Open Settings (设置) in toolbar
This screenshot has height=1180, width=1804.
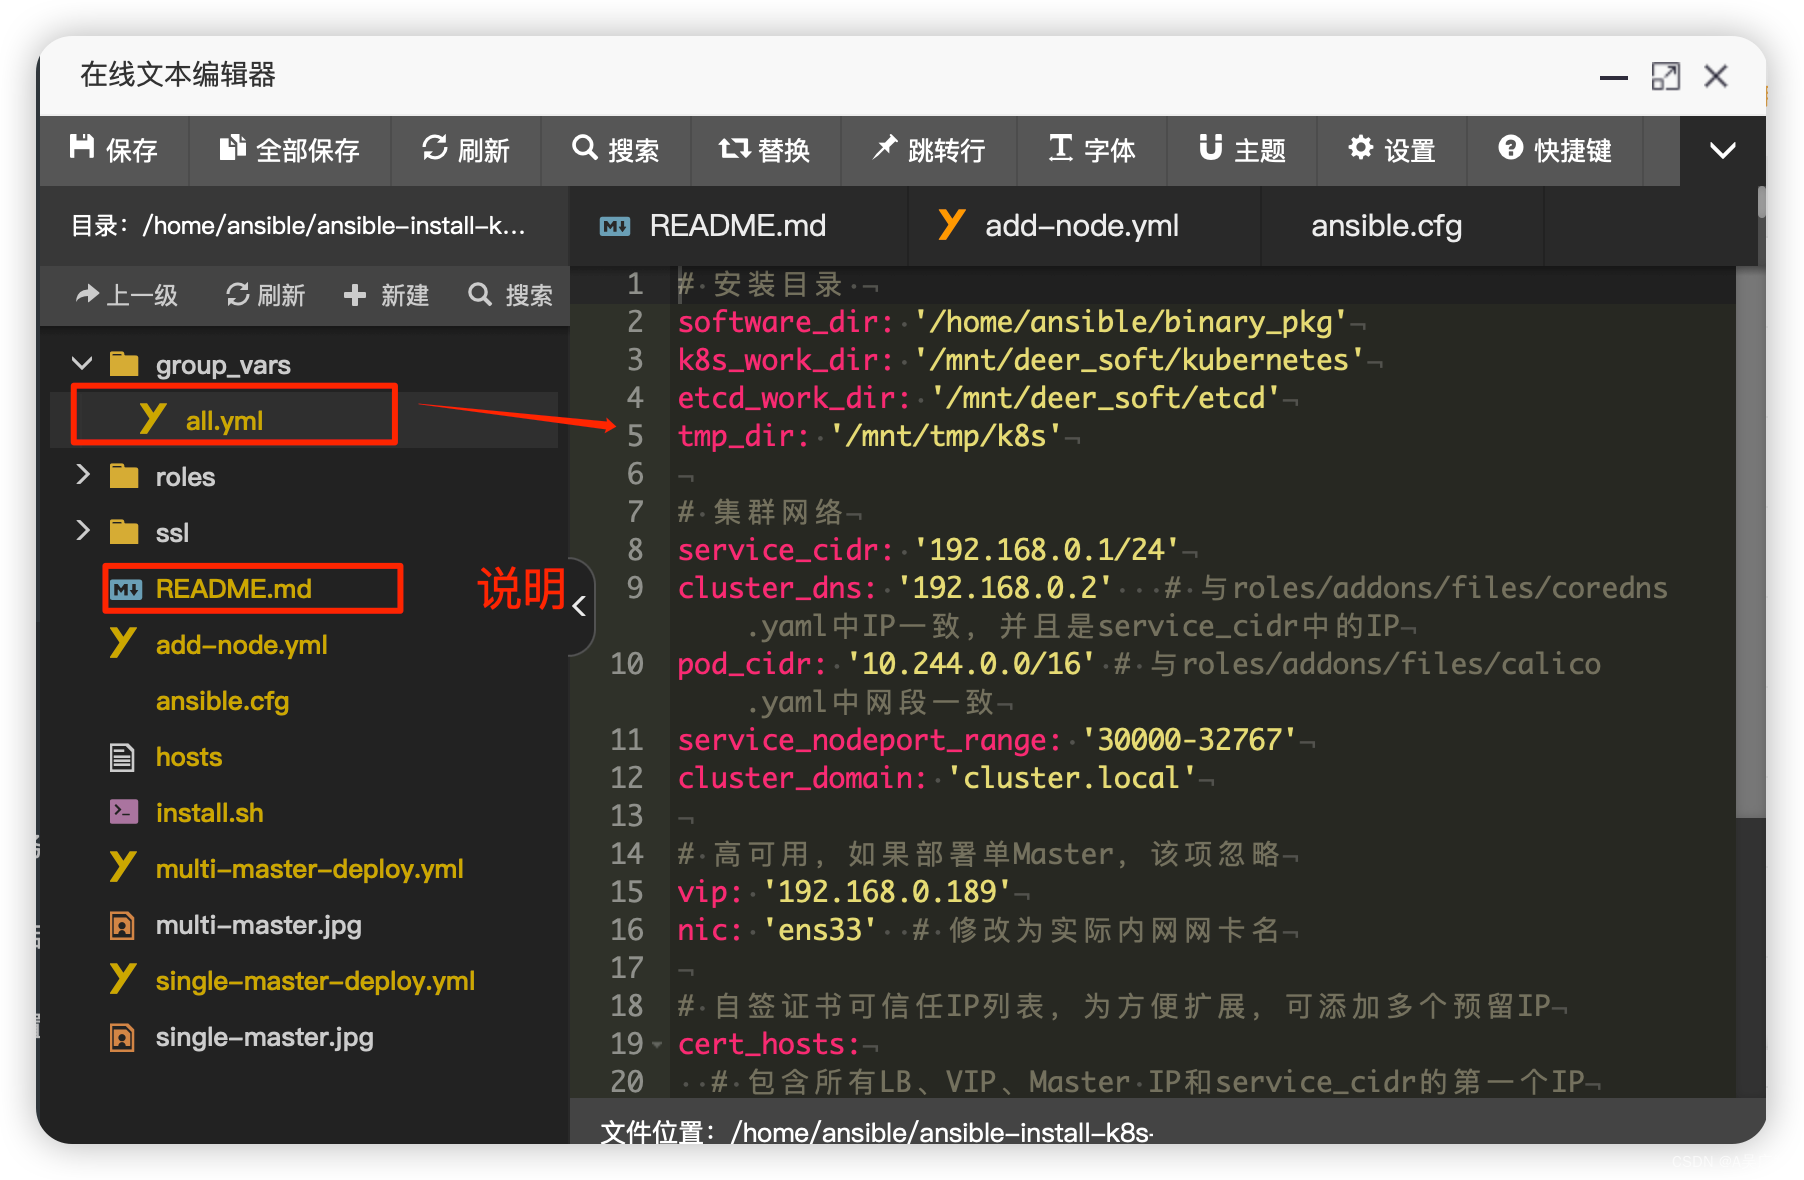point(1392,150)
